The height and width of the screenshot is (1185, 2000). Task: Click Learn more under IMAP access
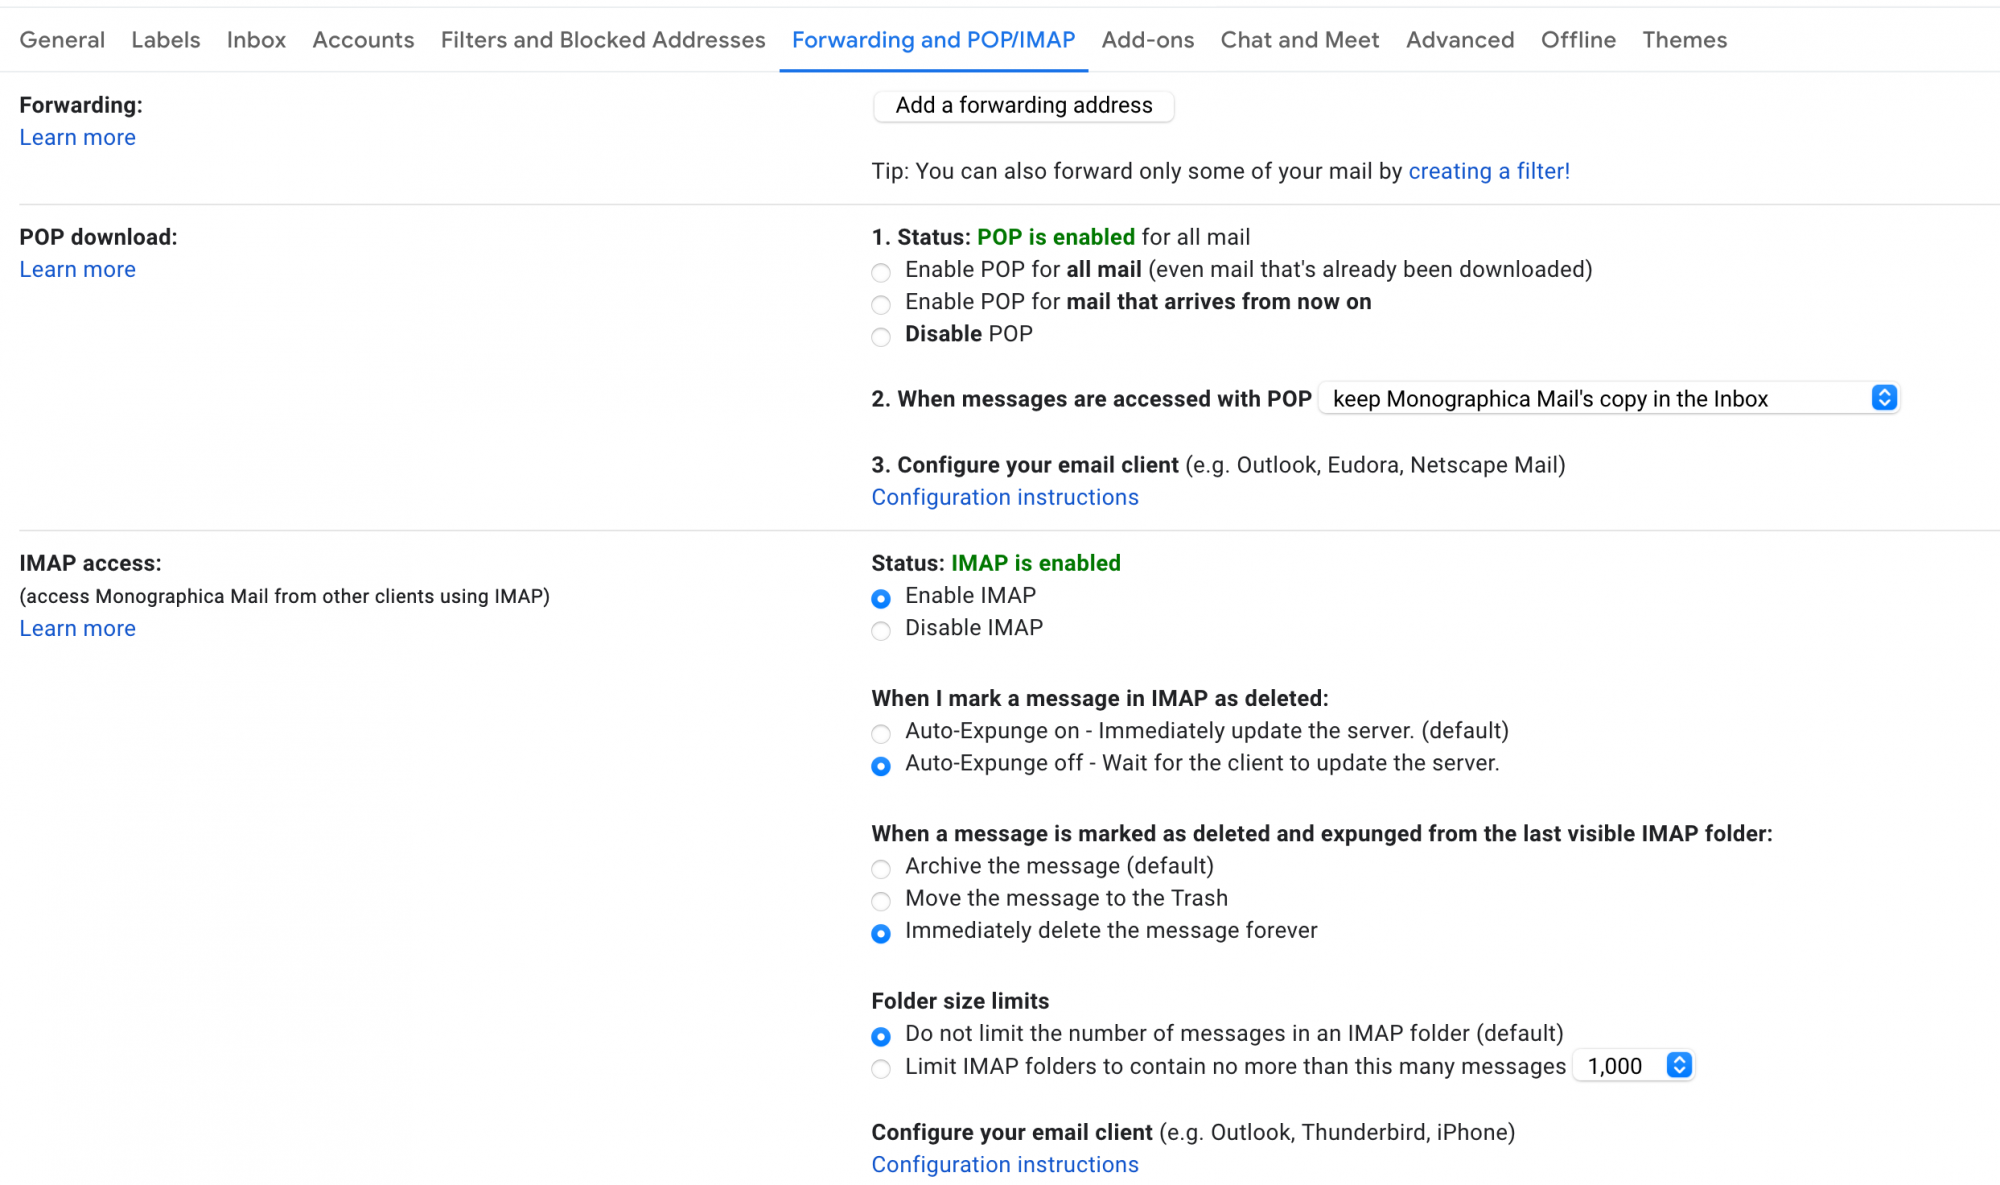click(x=77, y=628)
